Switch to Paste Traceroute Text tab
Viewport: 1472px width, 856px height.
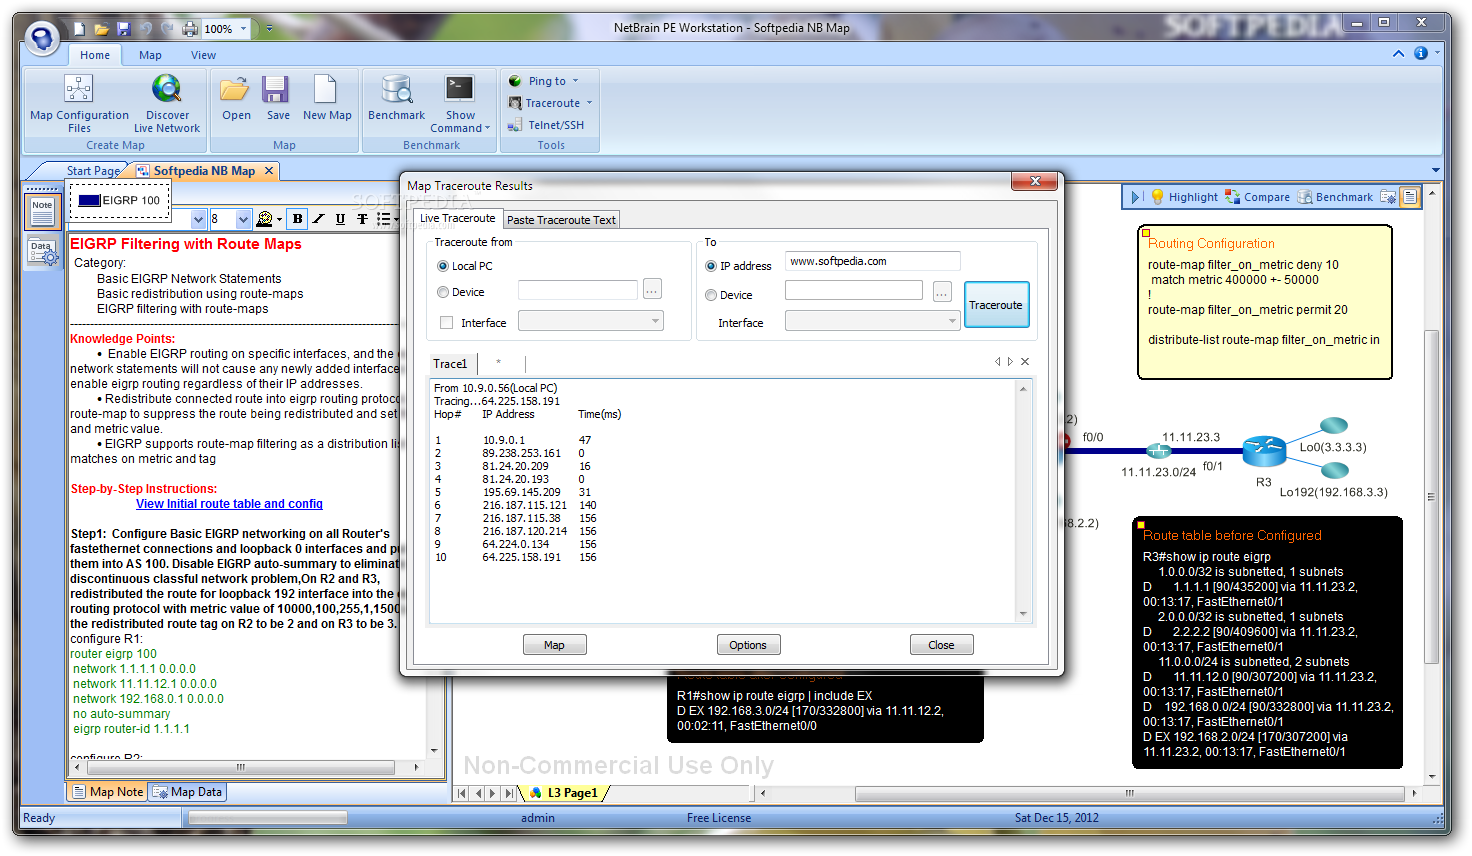click(x=561, y=220)
